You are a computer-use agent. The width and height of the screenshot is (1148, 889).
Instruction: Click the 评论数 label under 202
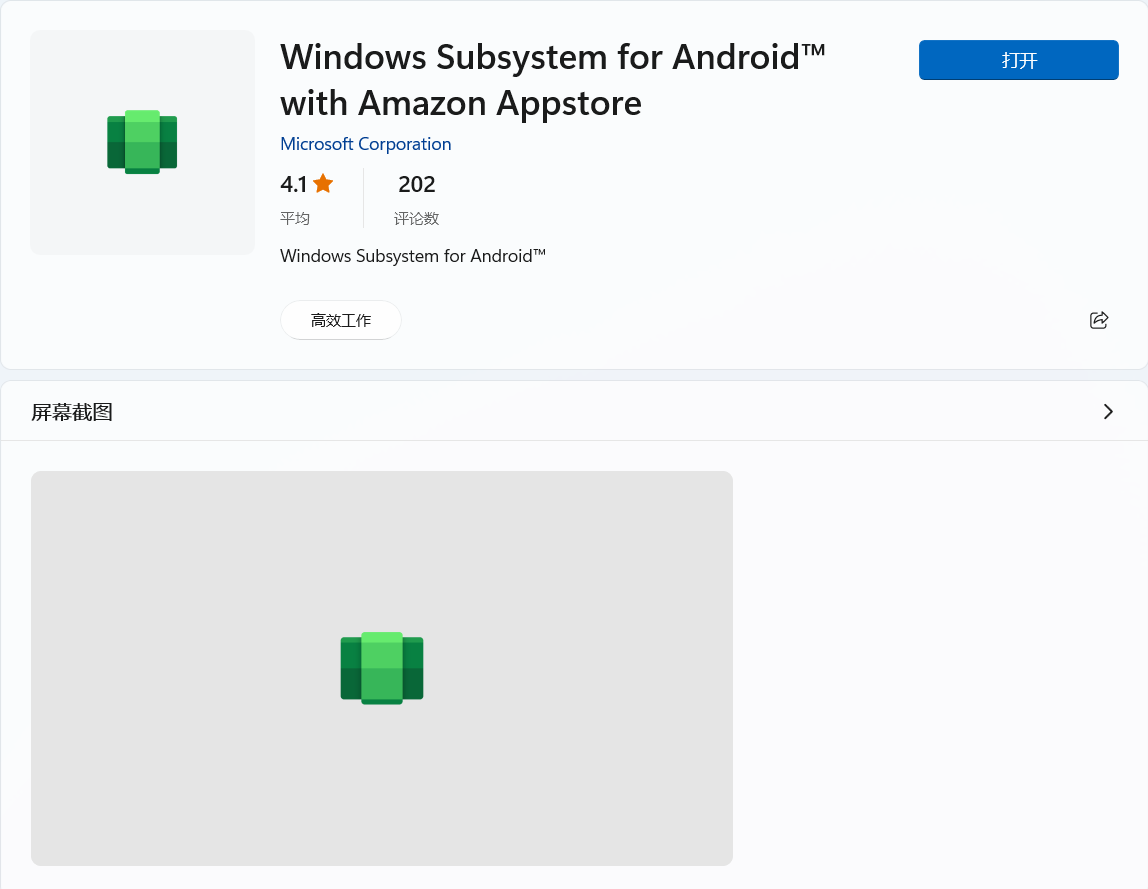(416, 218)
